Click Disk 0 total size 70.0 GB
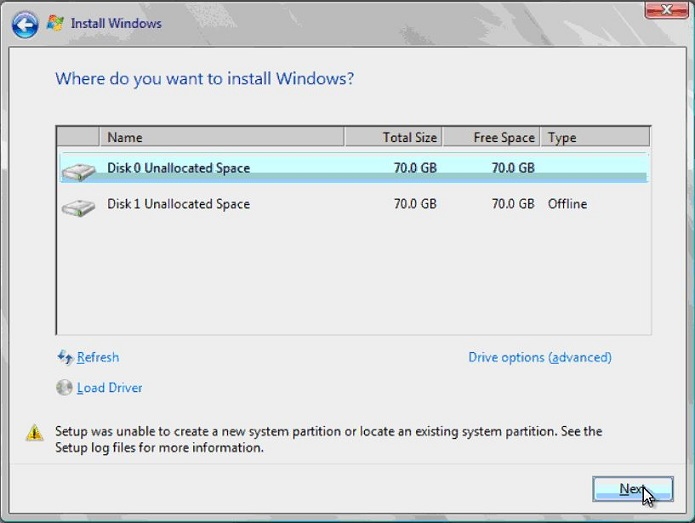695x523 pixels. pyautogui.click(x=415, y=168)
